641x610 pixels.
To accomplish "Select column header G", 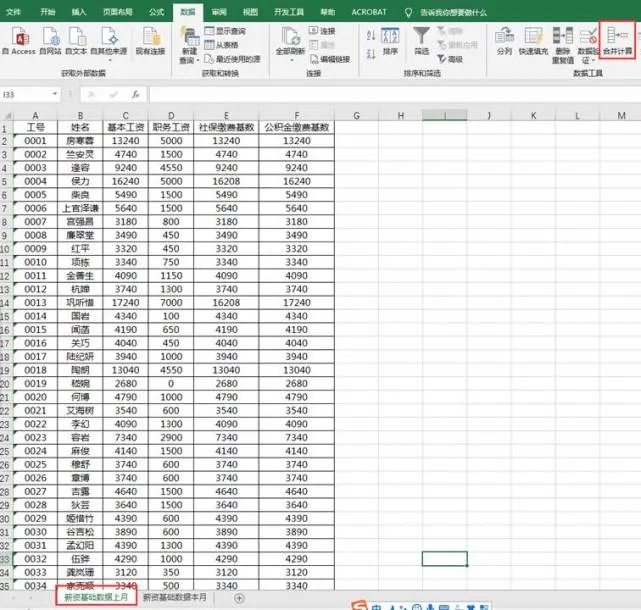I will click(x=356, y=116).
